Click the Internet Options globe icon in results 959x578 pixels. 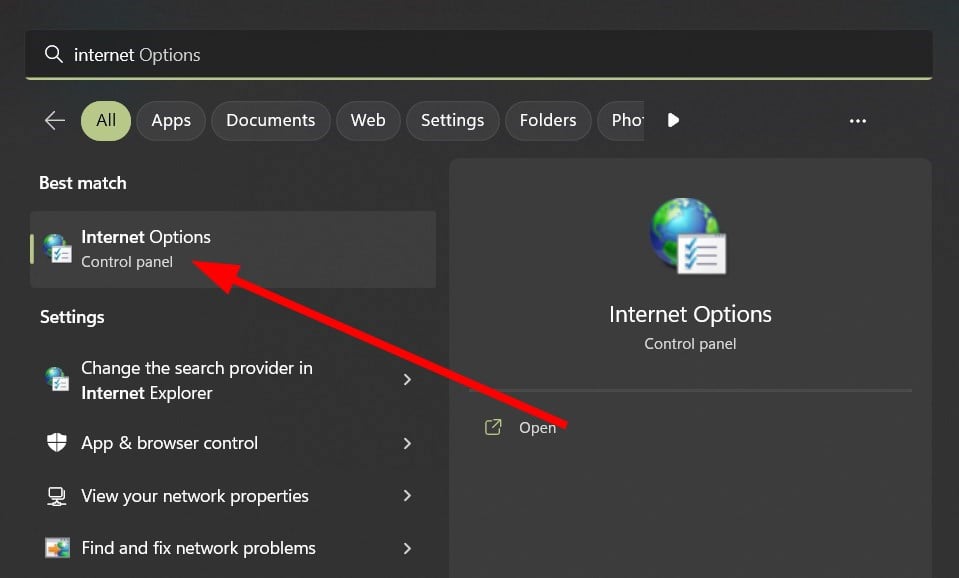click(x=57, y=248)
